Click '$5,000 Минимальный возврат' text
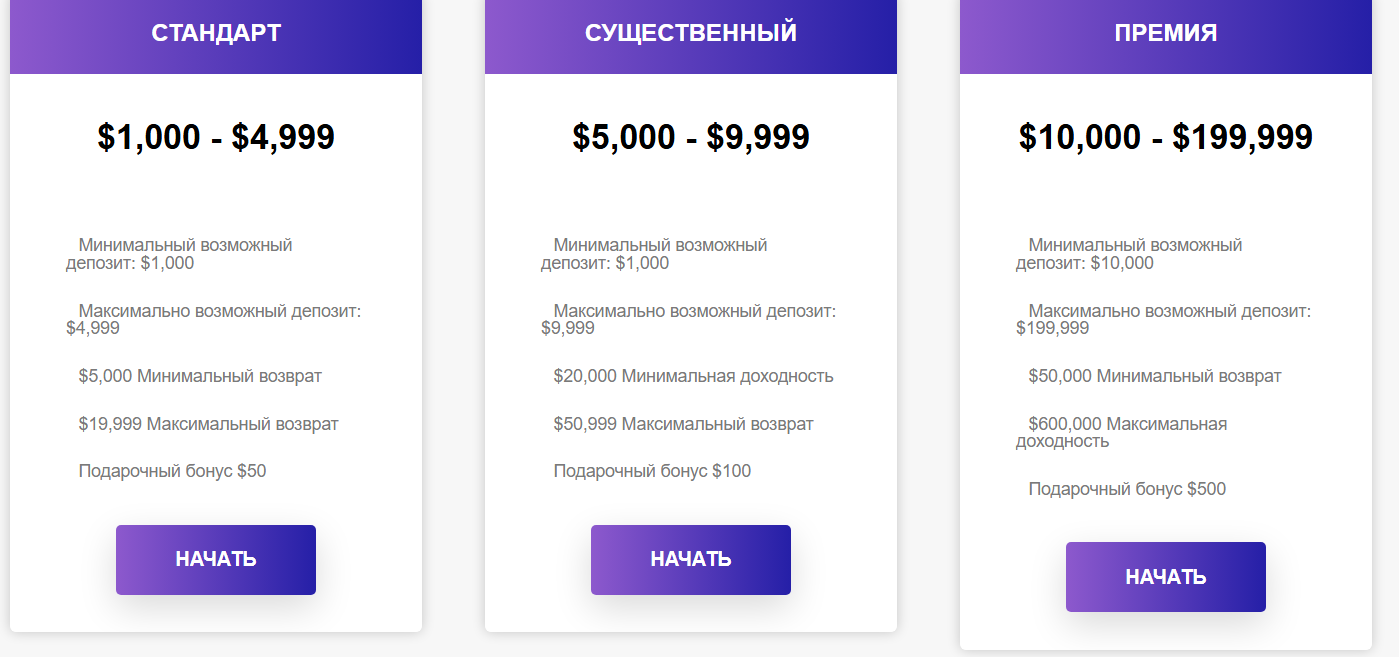The height and width of the screenshot is (657, 1399). [200, 377]
